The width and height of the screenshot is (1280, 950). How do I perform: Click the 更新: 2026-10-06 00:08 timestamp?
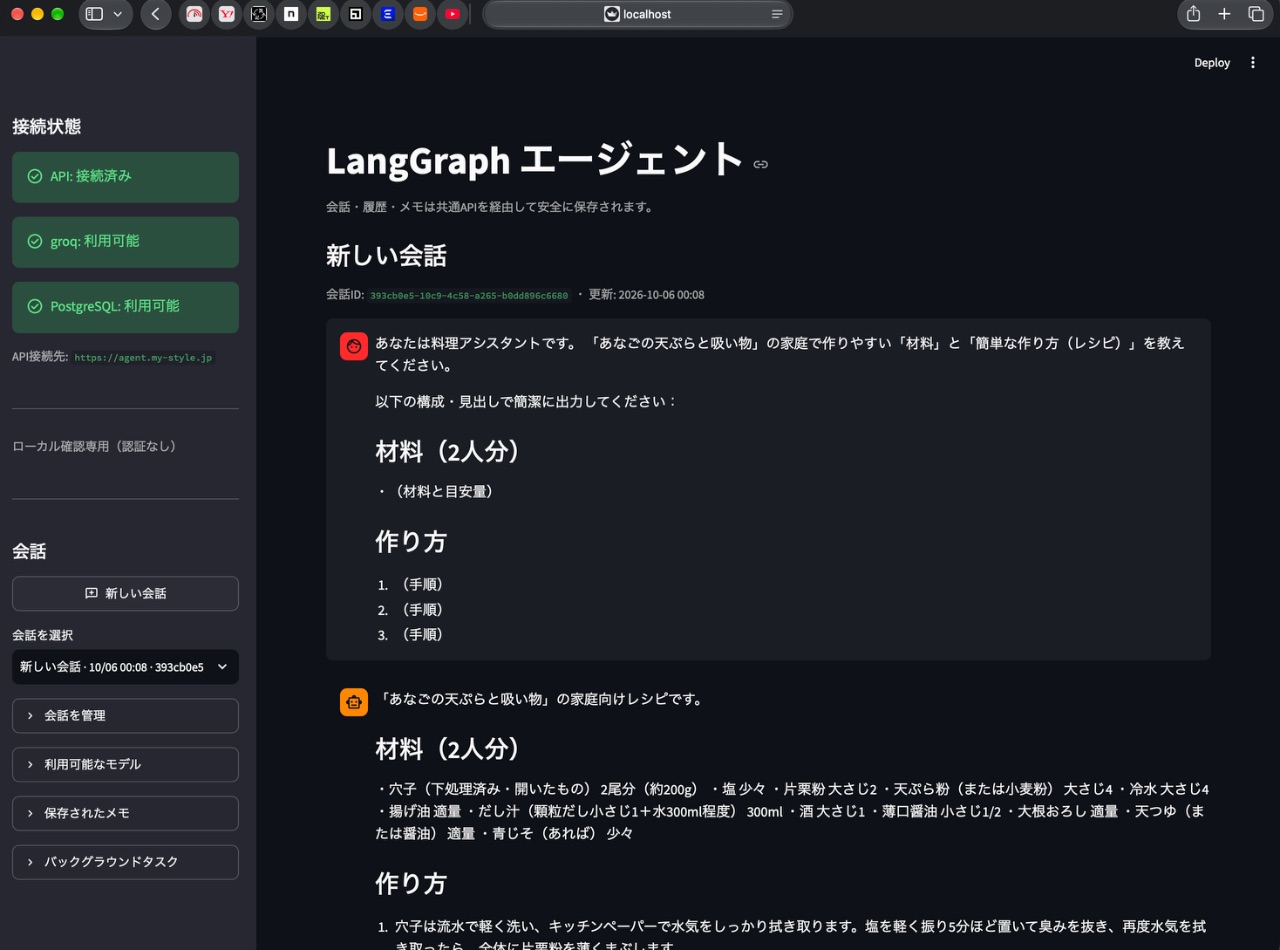click(646, 295)
